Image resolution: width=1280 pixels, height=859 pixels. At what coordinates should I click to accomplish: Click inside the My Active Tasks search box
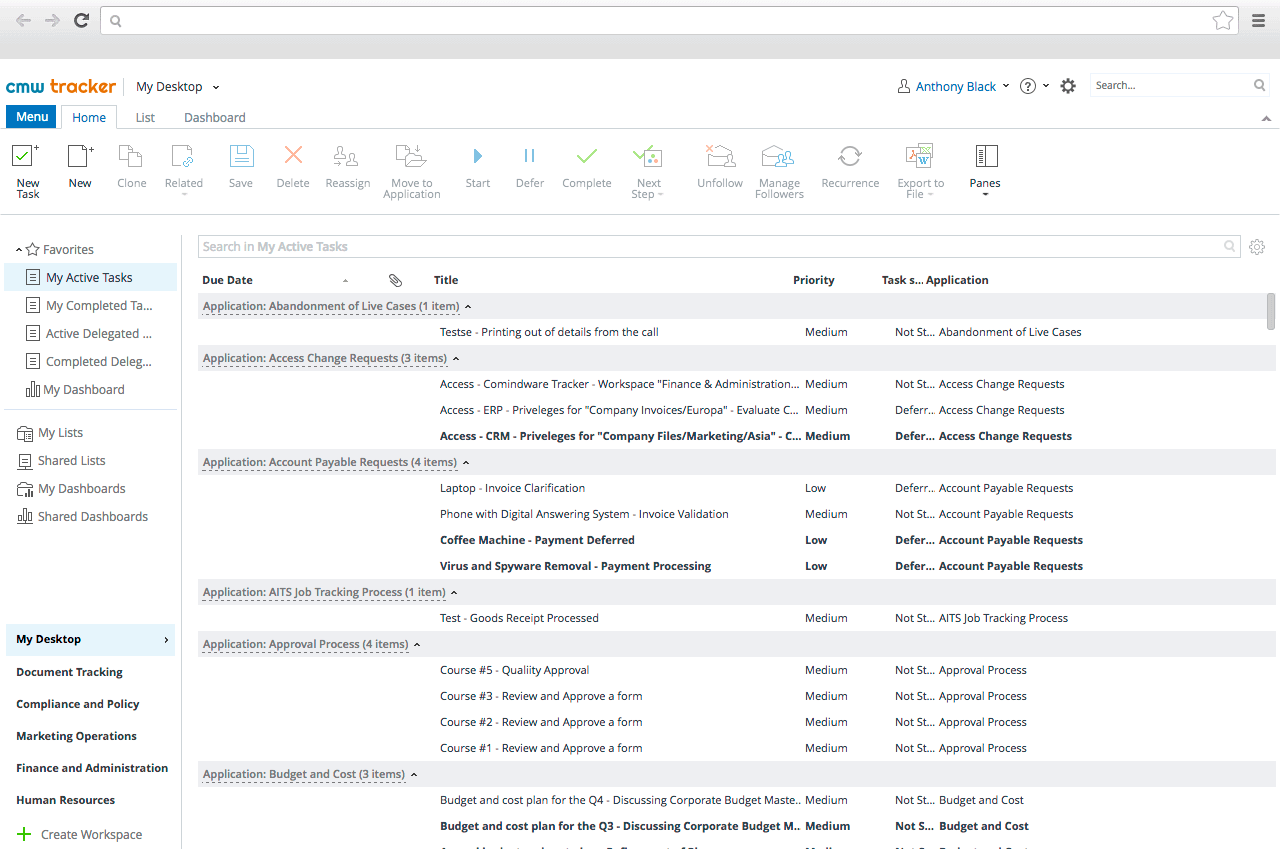coord(700,246)
